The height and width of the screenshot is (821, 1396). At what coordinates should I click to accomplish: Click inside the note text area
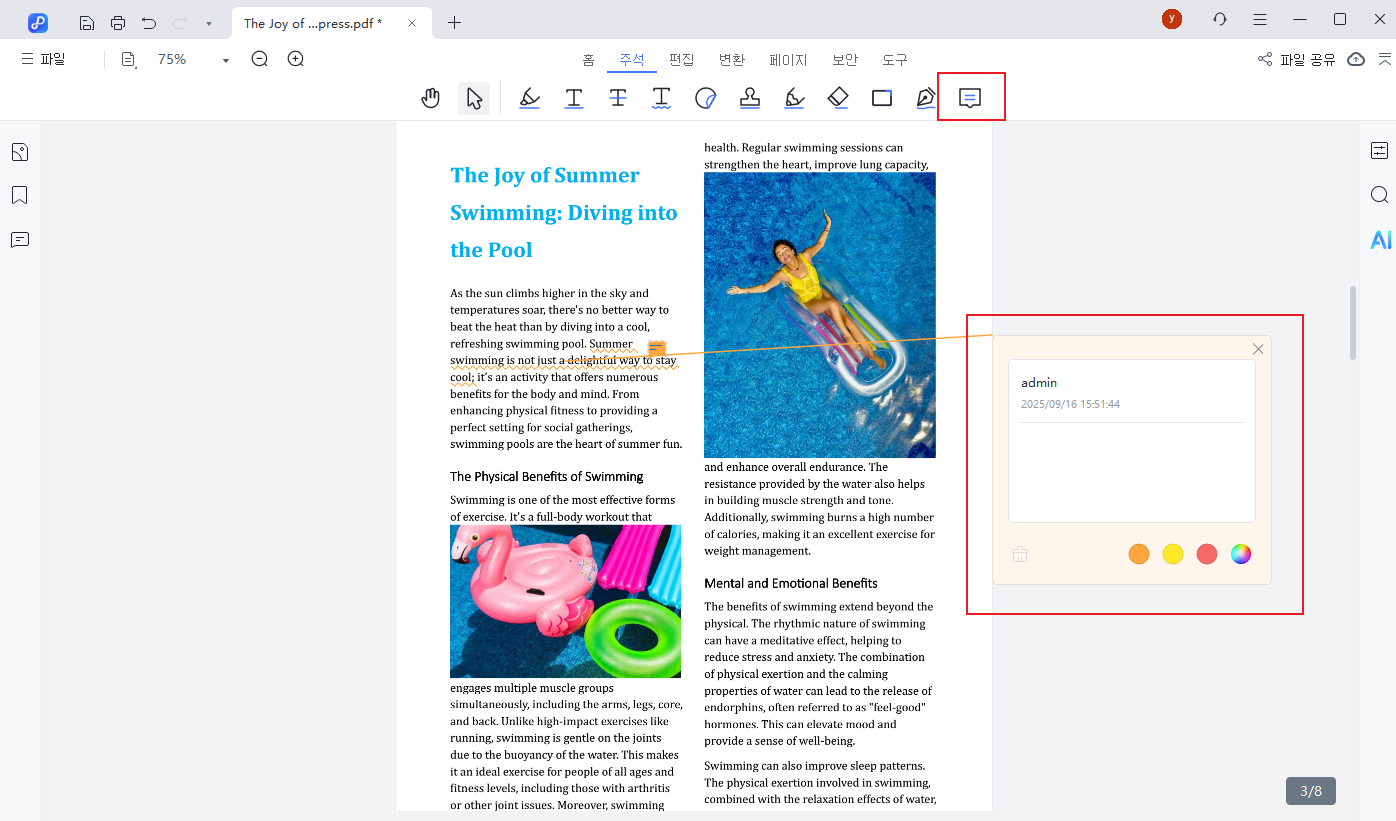pyautogui.click(x=1131, y=470)
